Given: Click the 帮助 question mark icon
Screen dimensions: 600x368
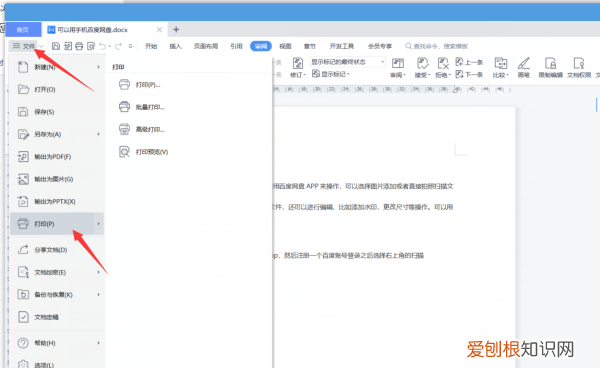Looking at the screenshot, I should [23, 343].
